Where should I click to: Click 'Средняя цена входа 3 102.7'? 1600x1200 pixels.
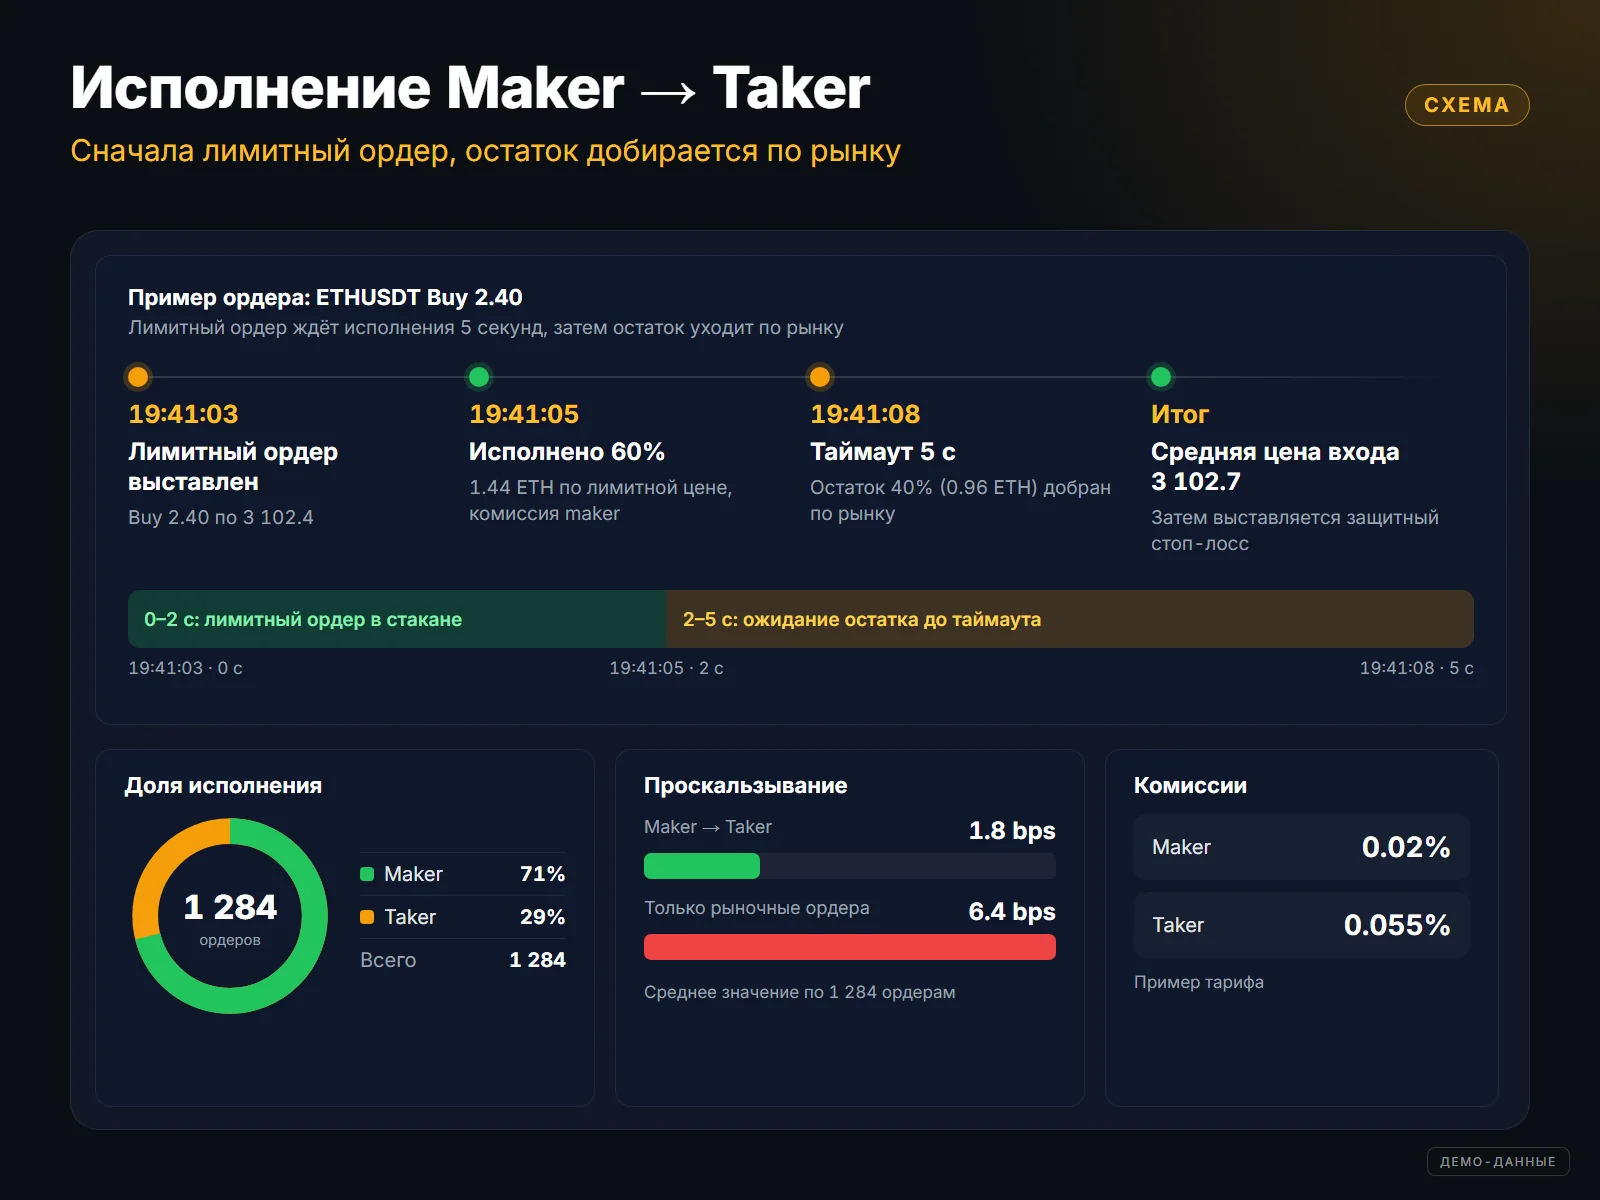1275,467
